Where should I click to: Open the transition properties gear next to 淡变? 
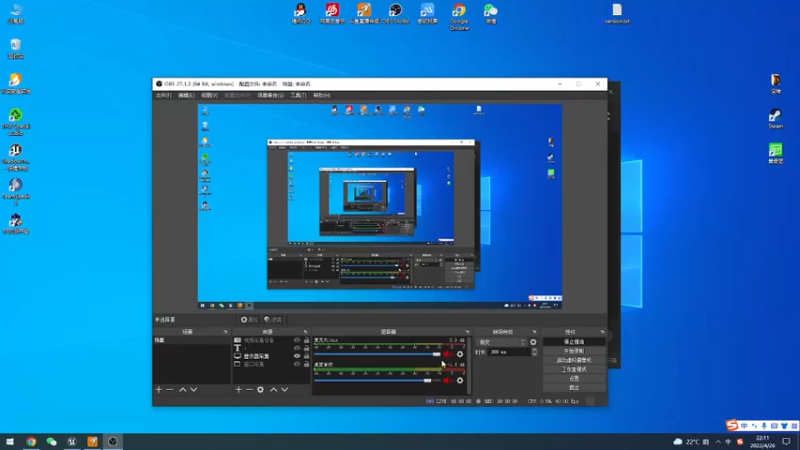pyautogui.click(x=533, y=342)
